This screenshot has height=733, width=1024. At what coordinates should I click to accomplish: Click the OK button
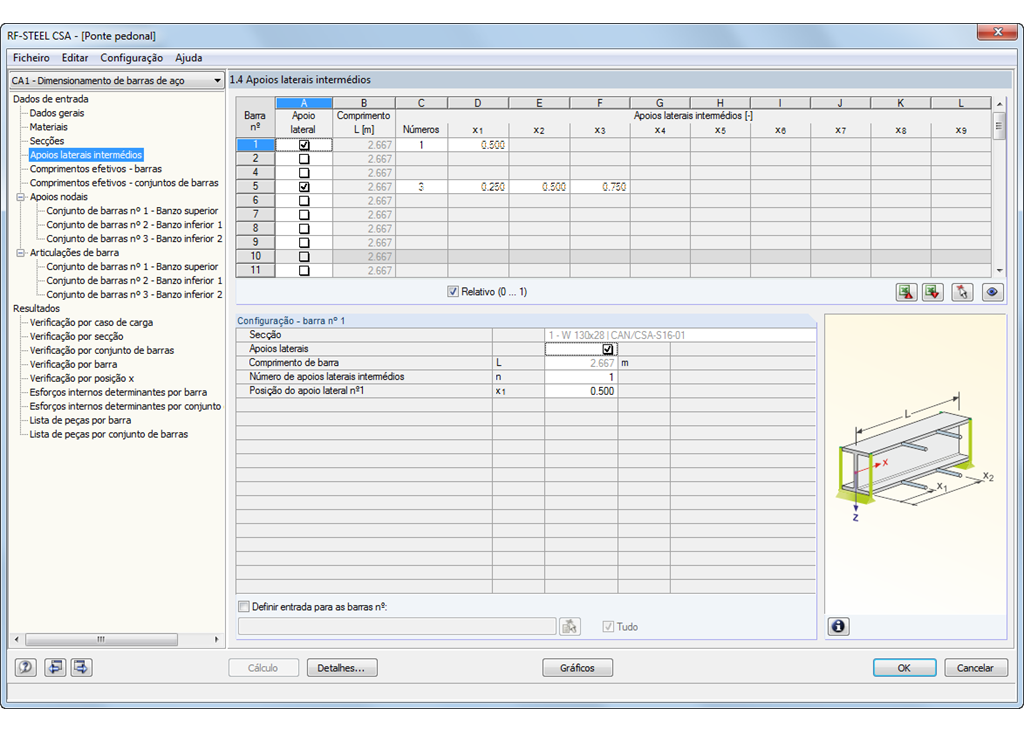pyautogui.click(x=904, y=668)
